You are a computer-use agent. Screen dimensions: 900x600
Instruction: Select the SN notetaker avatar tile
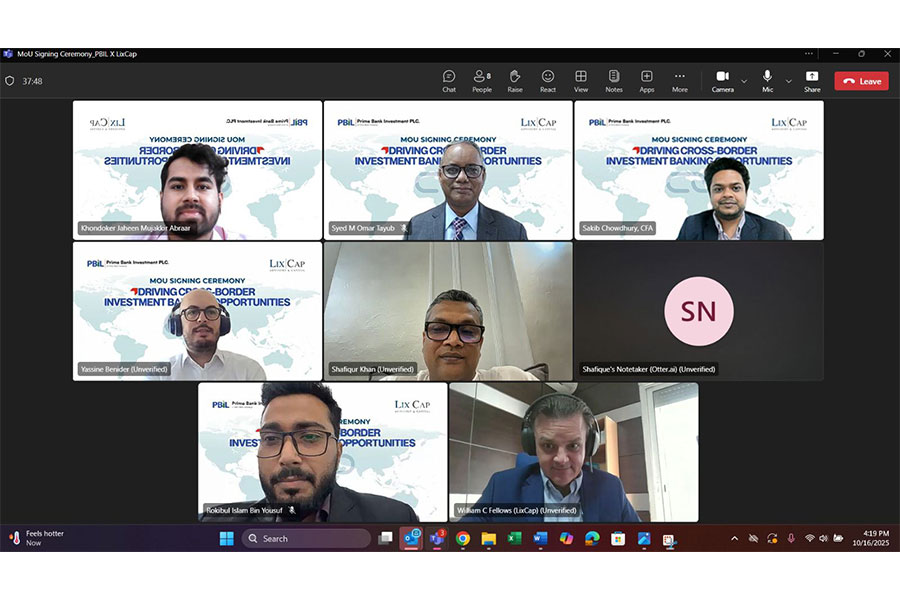(x=698, y=311)
